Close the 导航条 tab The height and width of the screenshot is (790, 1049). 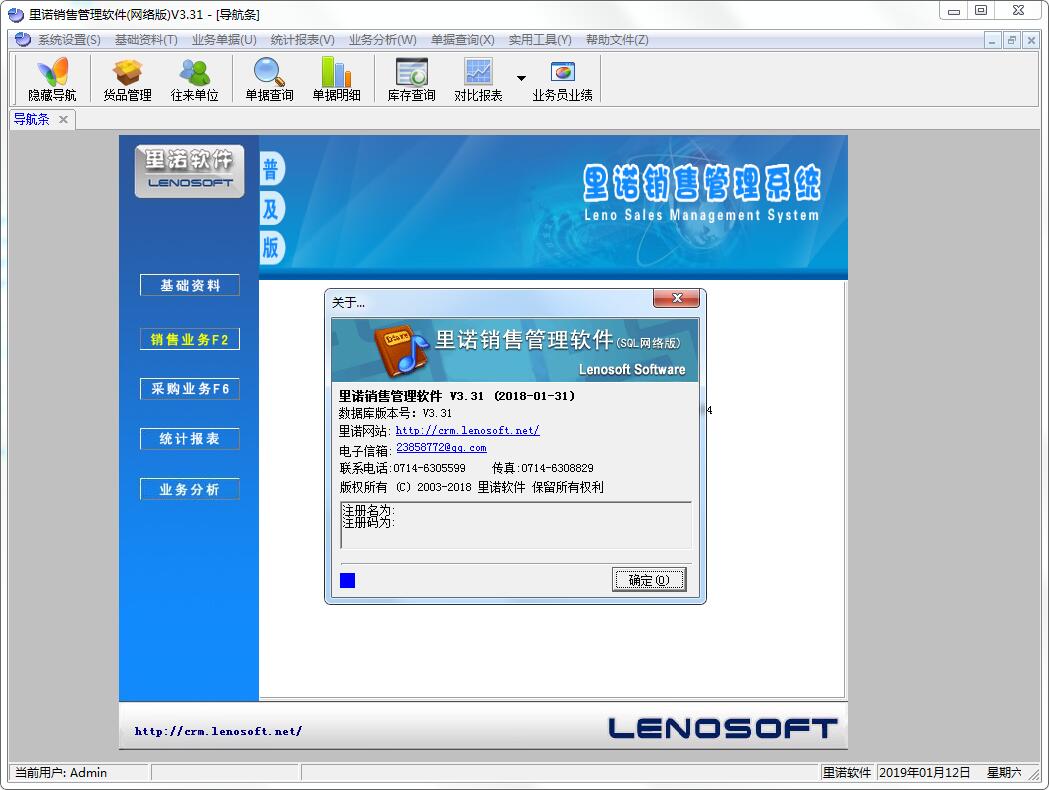[64, 119]
